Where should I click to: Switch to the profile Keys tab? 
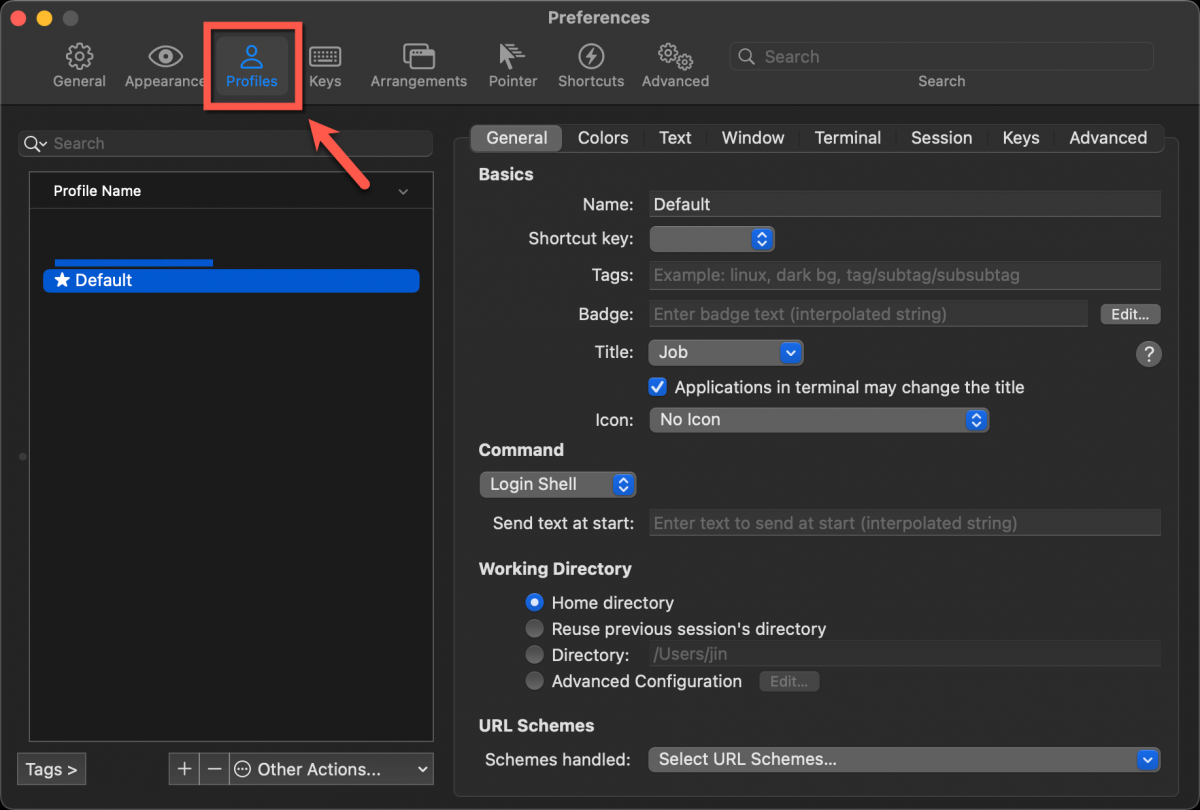pos(1021,138)
